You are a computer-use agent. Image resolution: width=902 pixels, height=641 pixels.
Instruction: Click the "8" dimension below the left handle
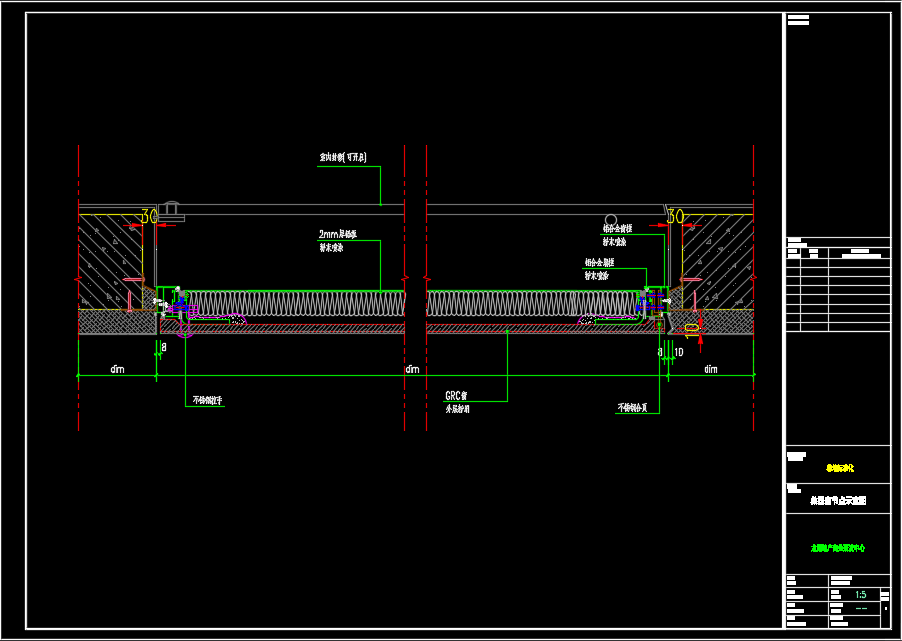(x=164, y=347)
